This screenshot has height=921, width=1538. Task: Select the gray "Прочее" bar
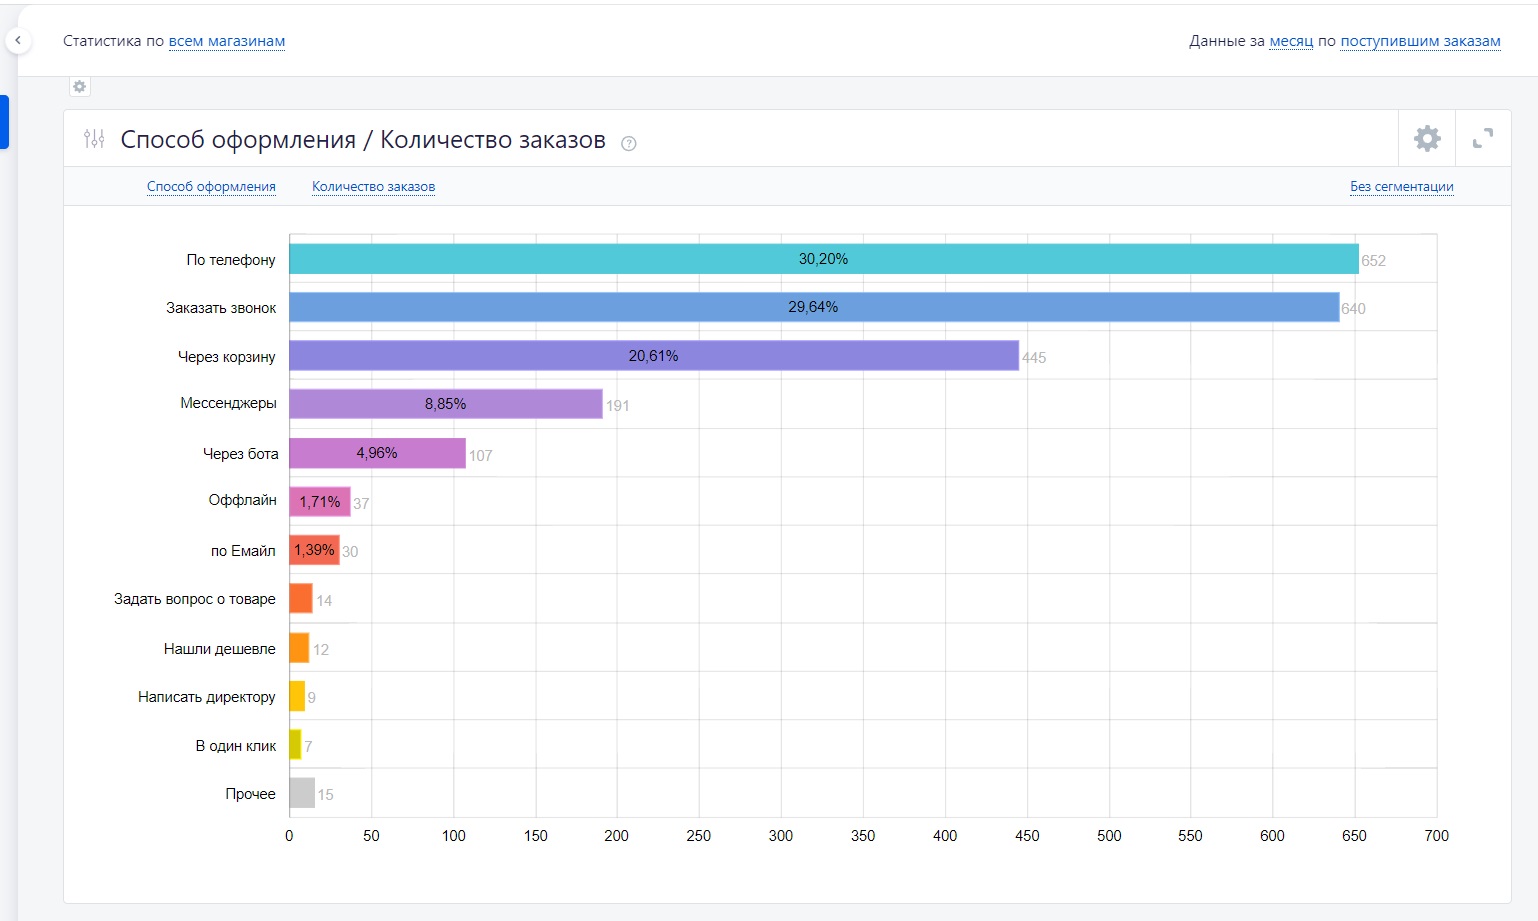click(x=302, y=793)
